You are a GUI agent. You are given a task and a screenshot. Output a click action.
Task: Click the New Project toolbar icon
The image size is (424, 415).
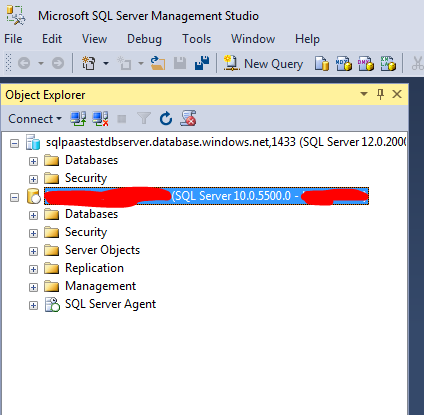(89, 63)
